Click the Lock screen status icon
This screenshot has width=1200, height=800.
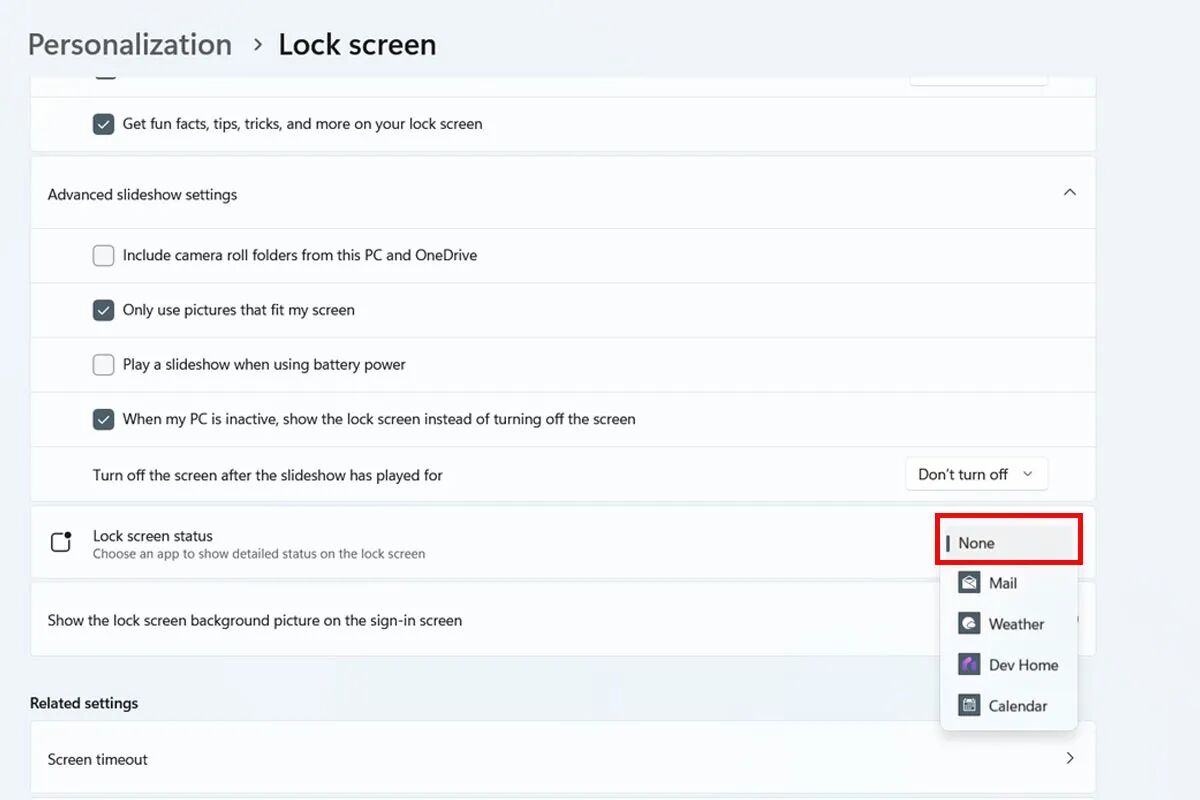[x=61, y=543]
